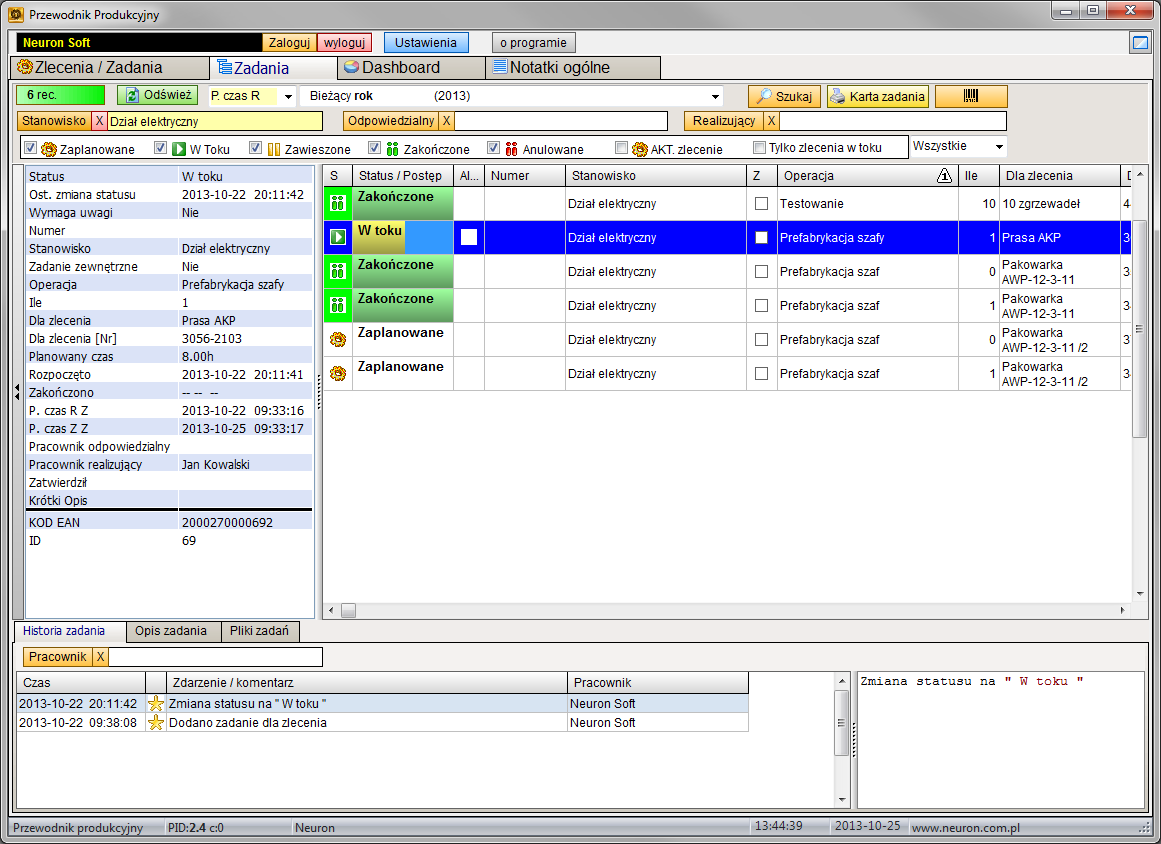Click the task table horizontal scrollbar thumb
The image size is (1161, 844).
click(348, 611)
